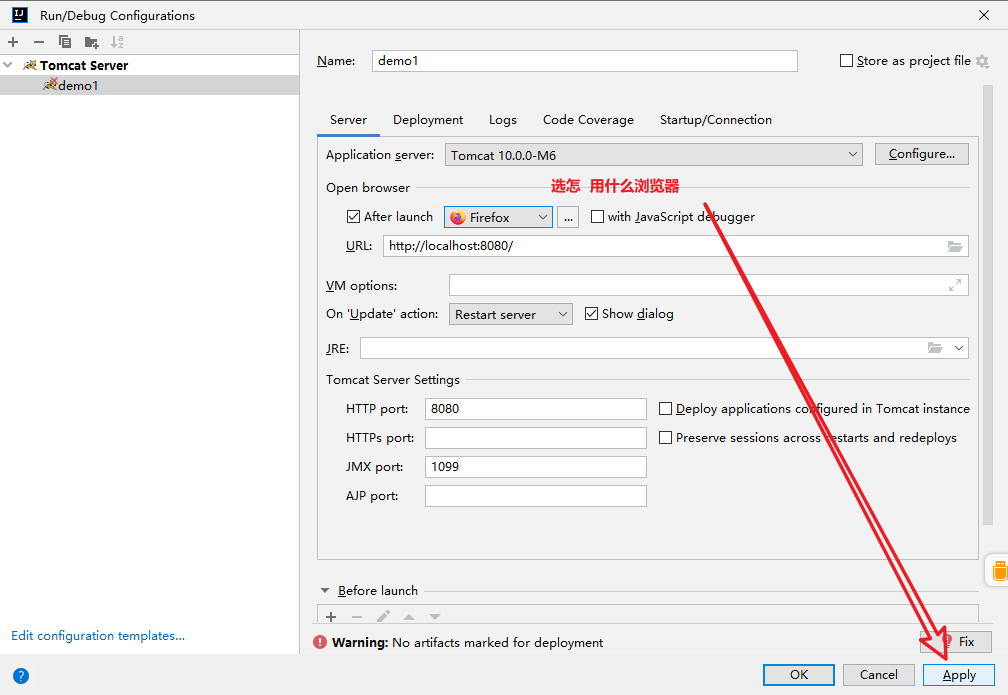Close the Run/Debug Configurations dialog
1008x695 pixels.
click(984, 15)
